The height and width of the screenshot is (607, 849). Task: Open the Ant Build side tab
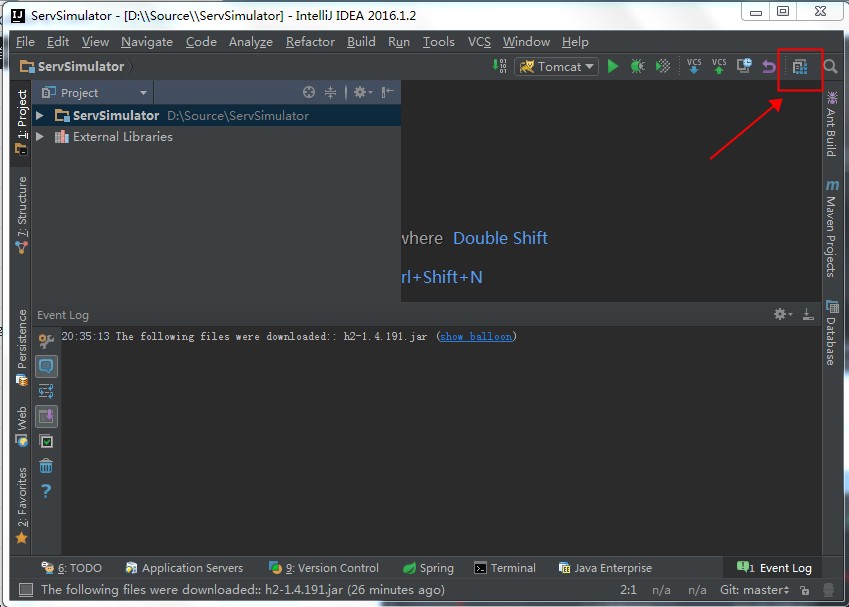(x=832, y=125)
